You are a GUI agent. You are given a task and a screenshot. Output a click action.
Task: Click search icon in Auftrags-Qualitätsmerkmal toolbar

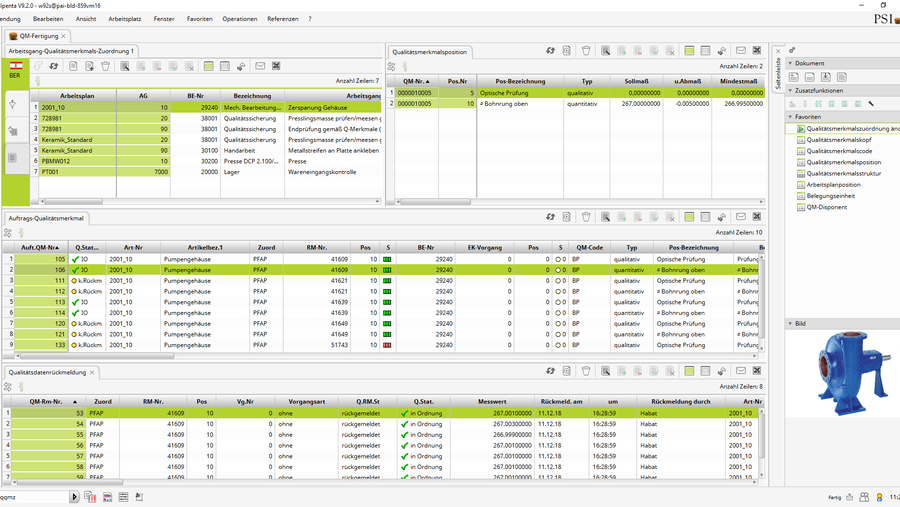click(606, 217)
